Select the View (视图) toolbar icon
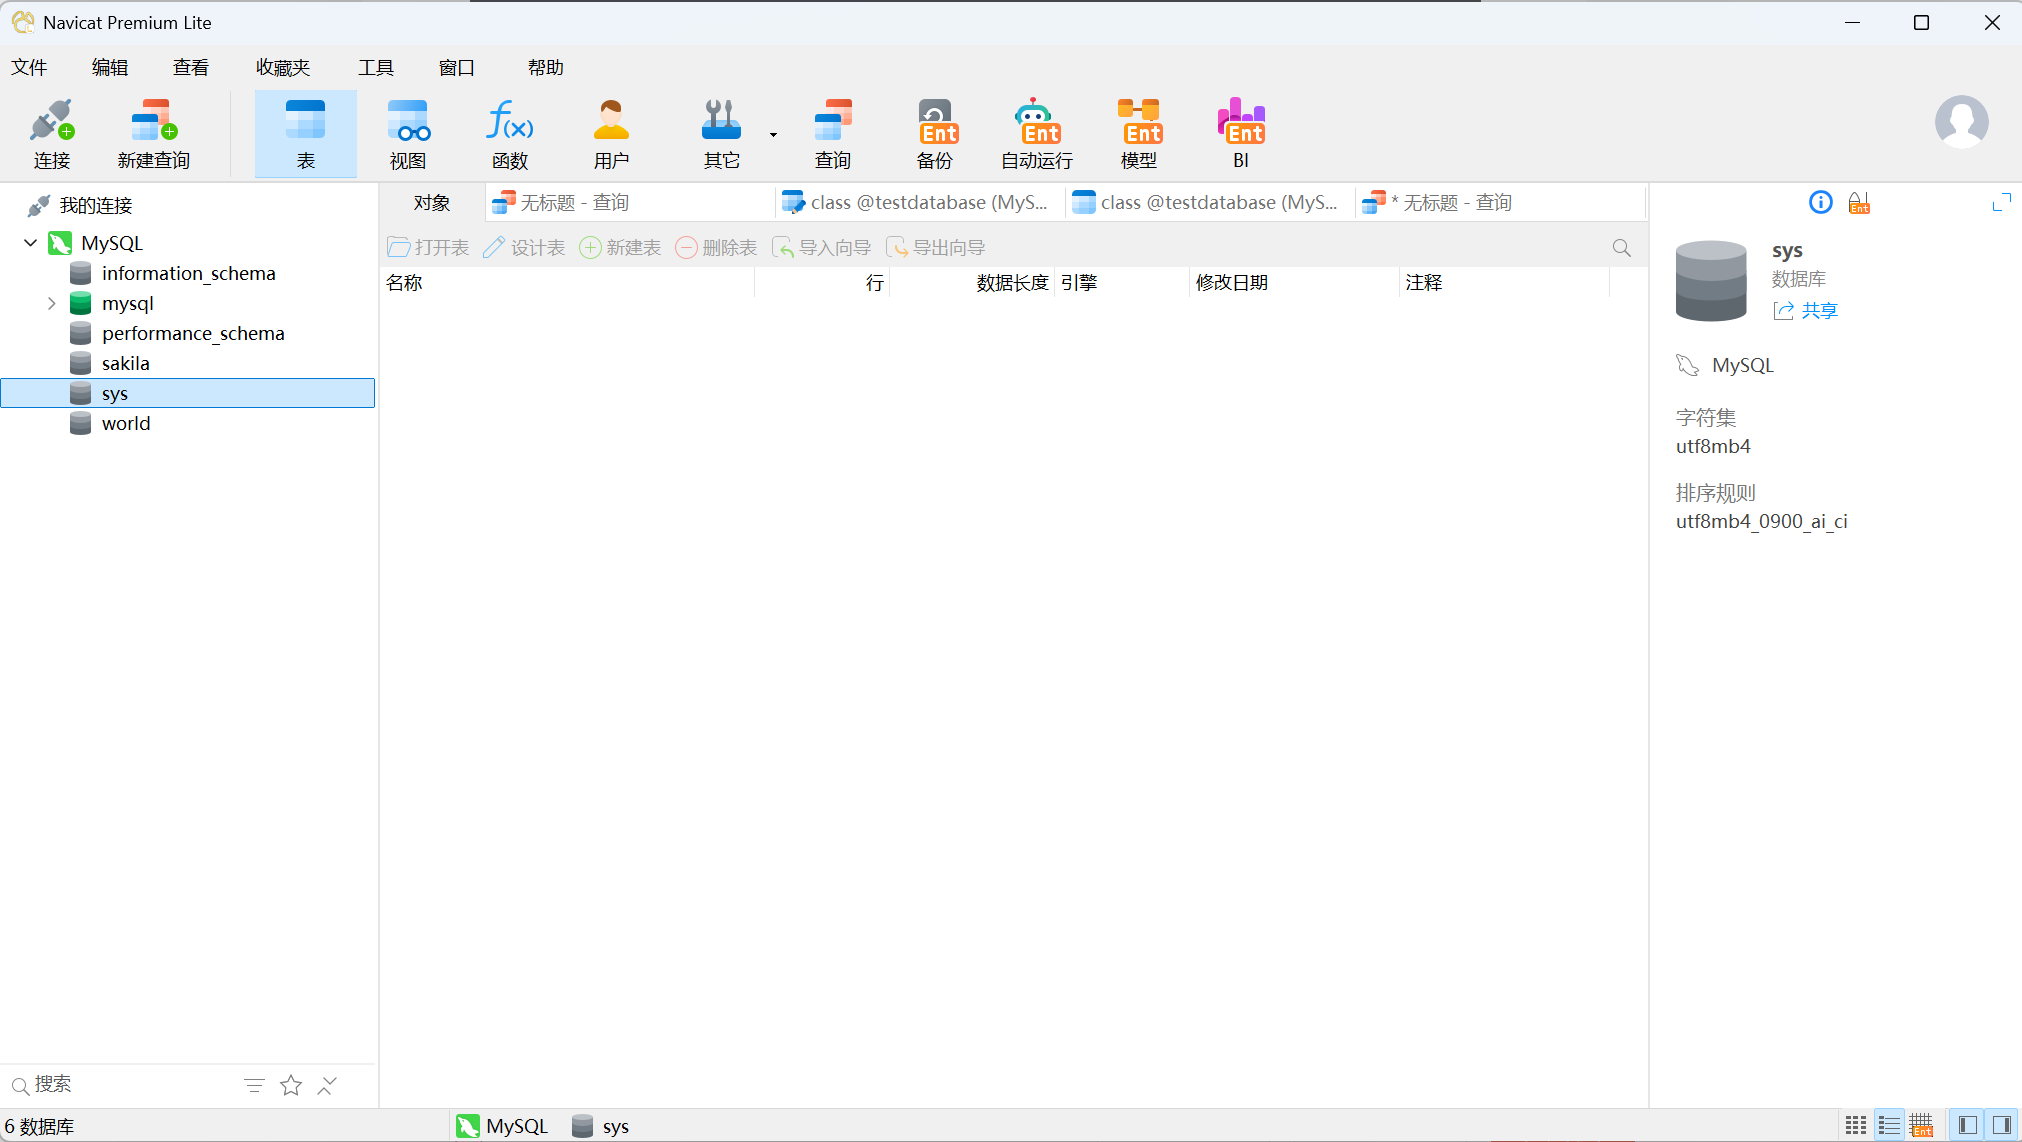This screenshot has height=1142, width=2022. pyautogui.click(x=408, y=133)
